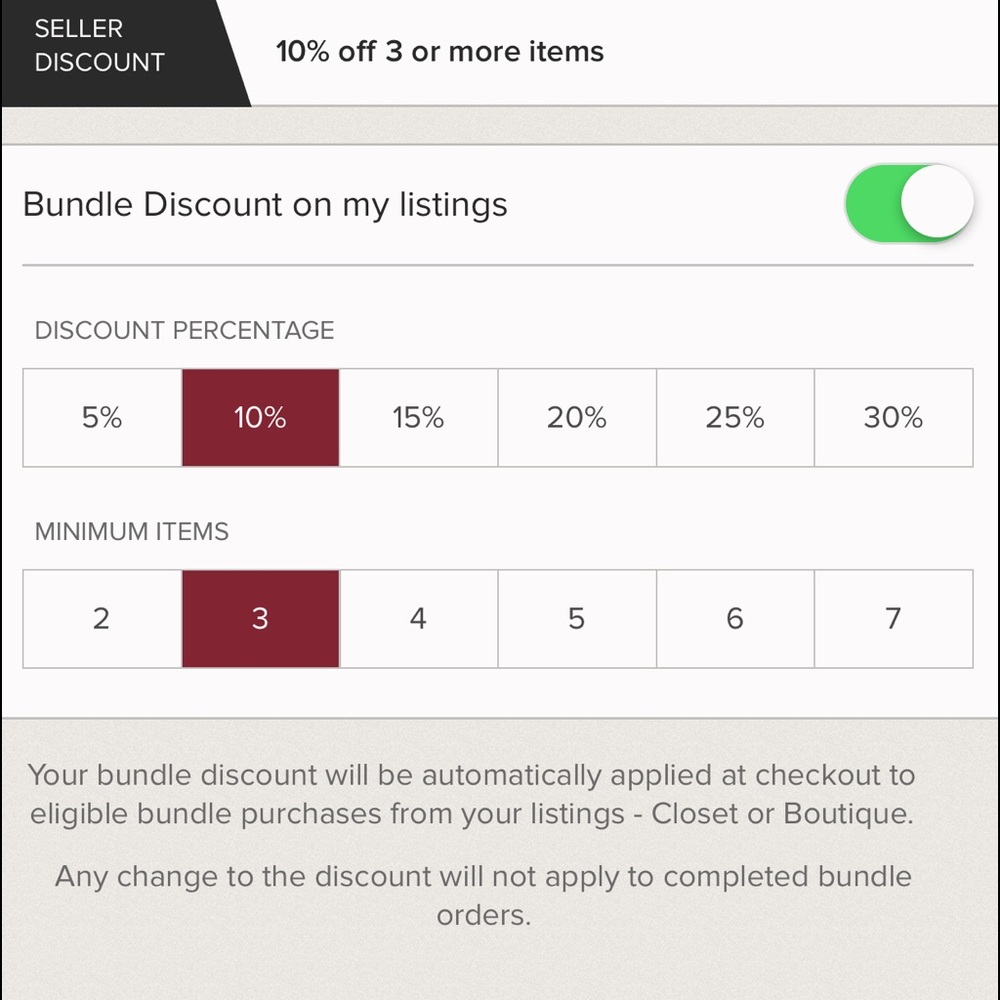Click the completed bundle orders notice

[x=483, y=895]
